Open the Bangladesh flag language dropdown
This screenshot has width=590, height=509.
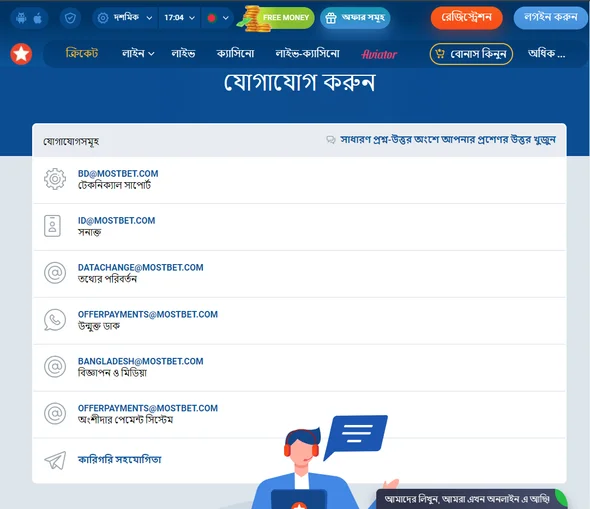(218, 18)
